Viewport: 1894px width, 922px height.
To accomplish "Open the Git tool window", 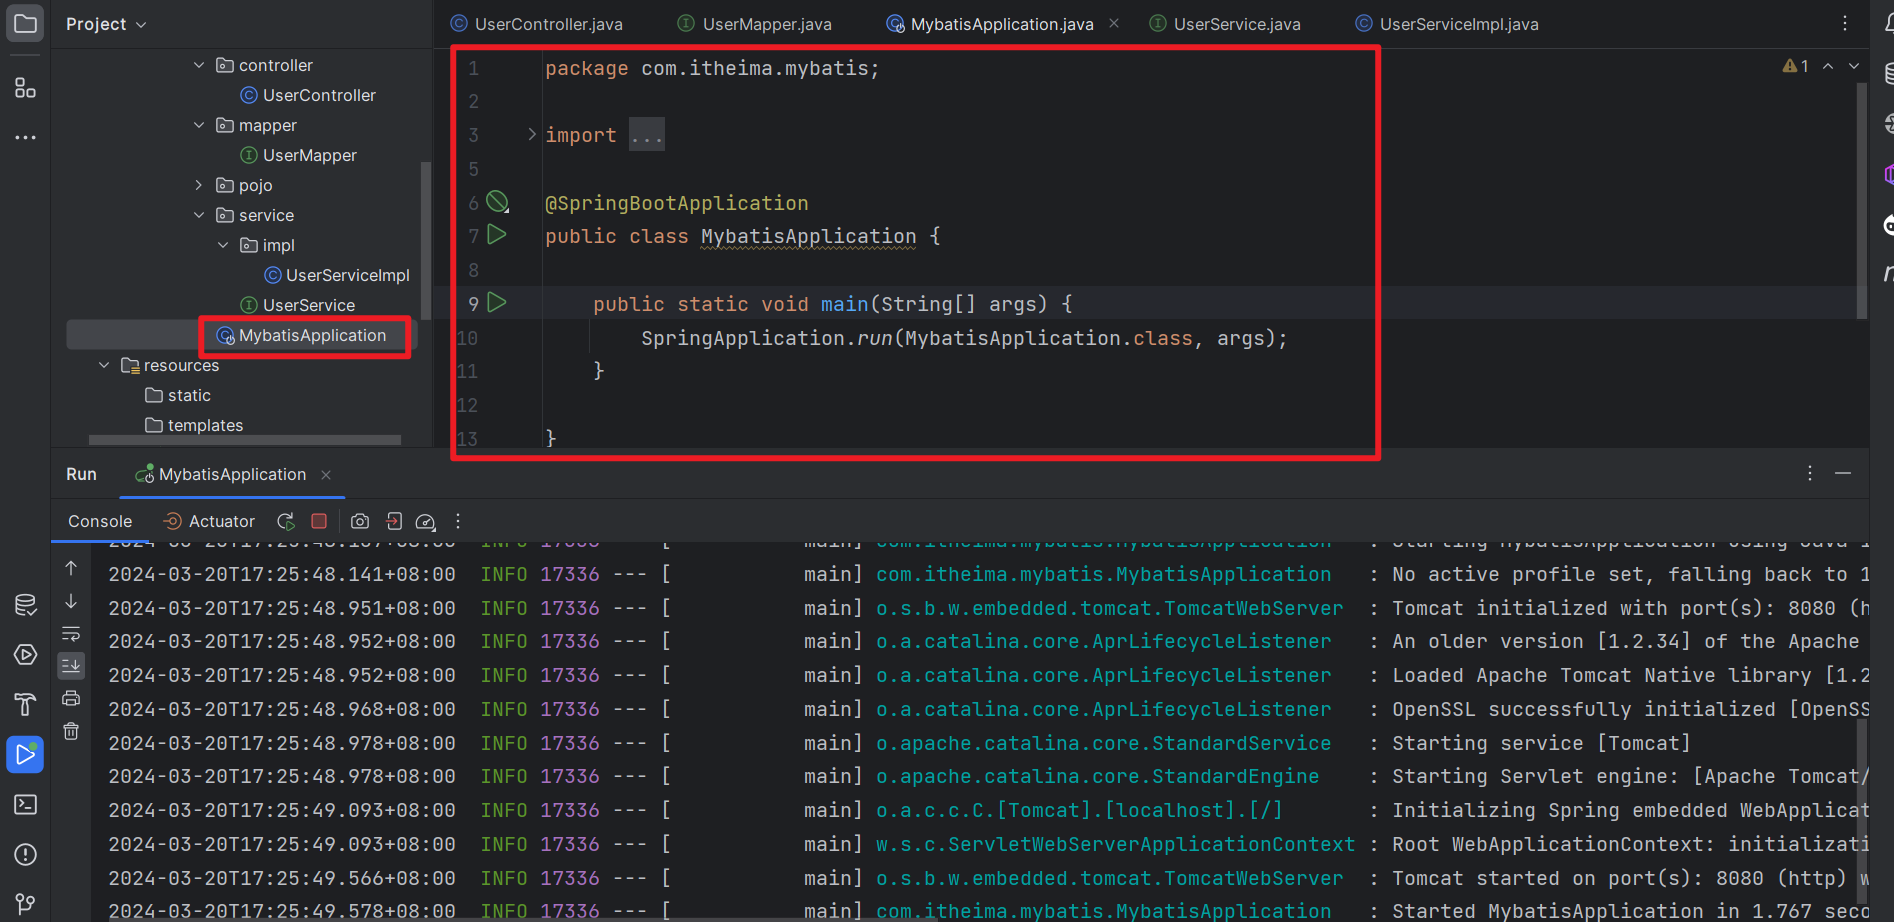I will [x=25, y=903].
